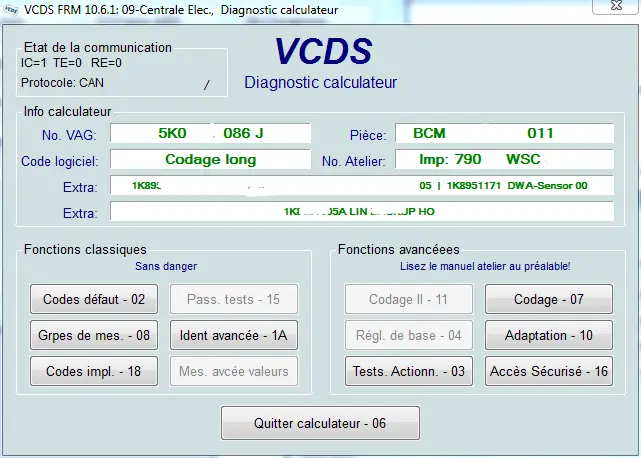The width and height of the screenshot is (641, 458).
Task: Click the Code logiciel field Codage long
Action: (211, 159)
